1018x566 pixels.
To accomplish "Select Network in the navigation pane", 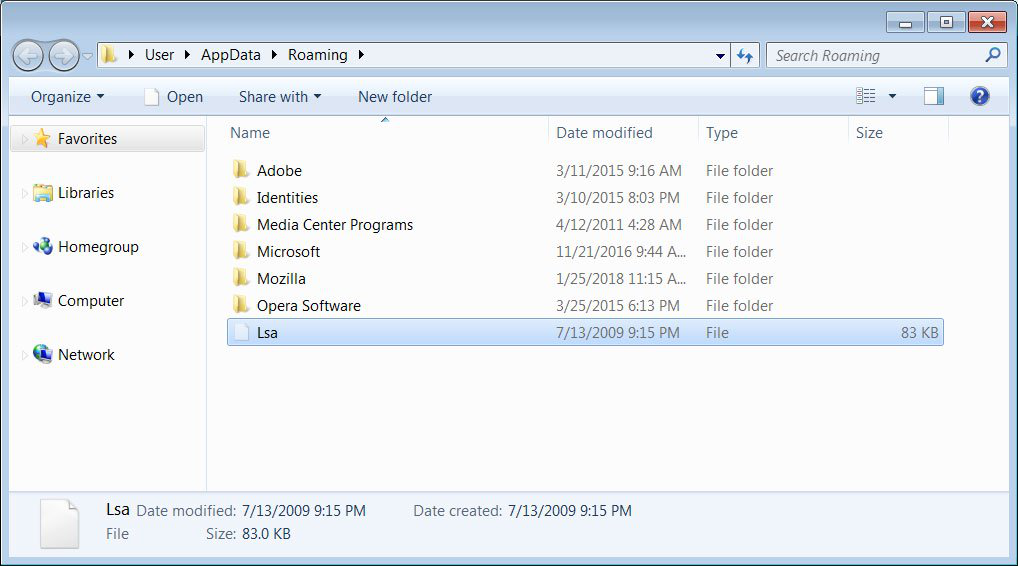I will [86, 355].
